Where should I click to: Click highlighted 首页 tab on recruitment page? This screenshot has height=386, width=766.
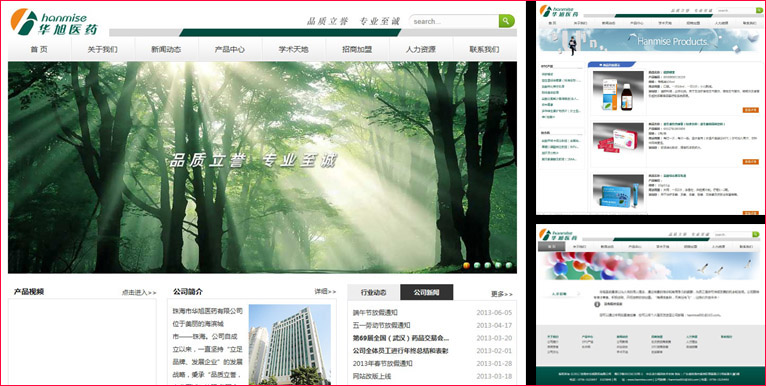tap(551, 247)
